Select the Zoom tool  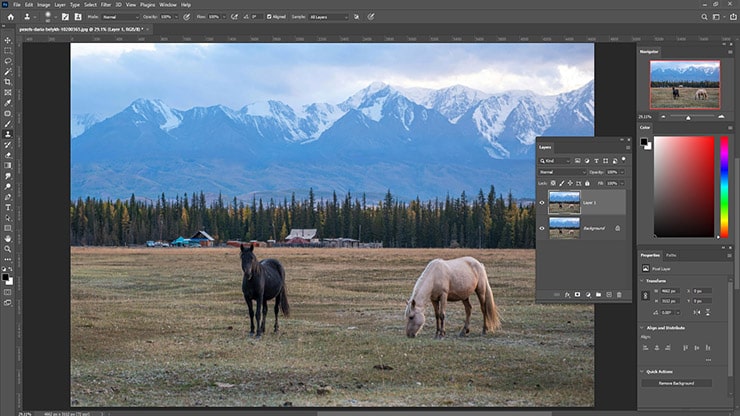click(x=8, y=249)
